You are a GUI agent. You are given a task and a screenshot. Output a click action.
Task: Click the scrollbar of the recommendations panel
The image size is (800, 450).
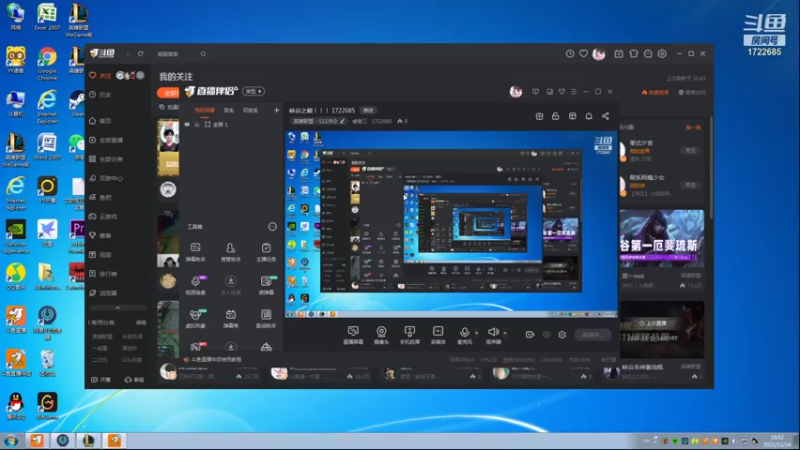[x=711, y=168]
